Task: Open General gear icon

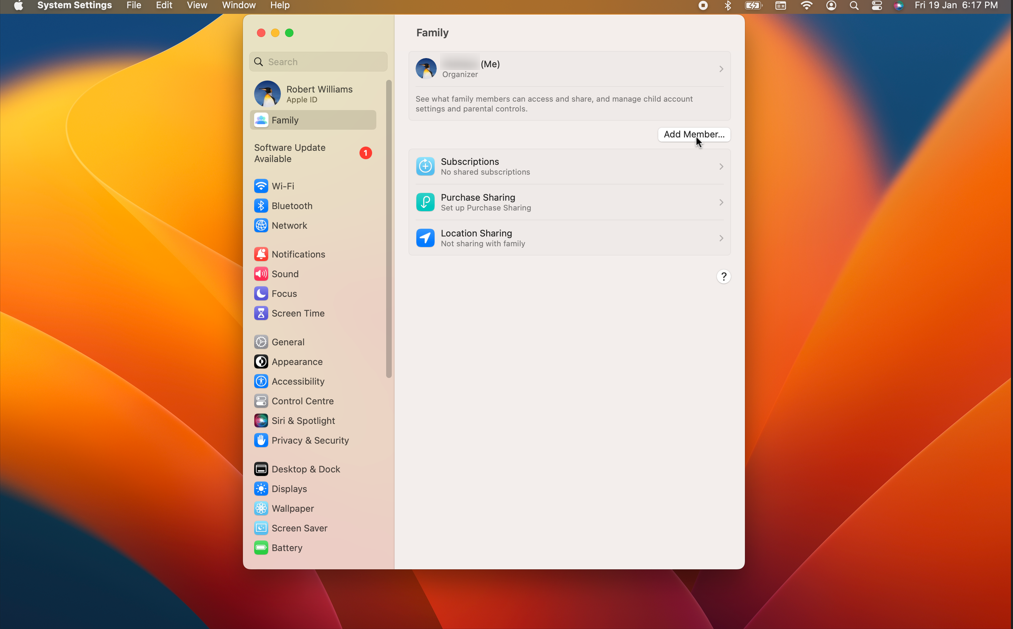Action: click(x=261, y=342)
